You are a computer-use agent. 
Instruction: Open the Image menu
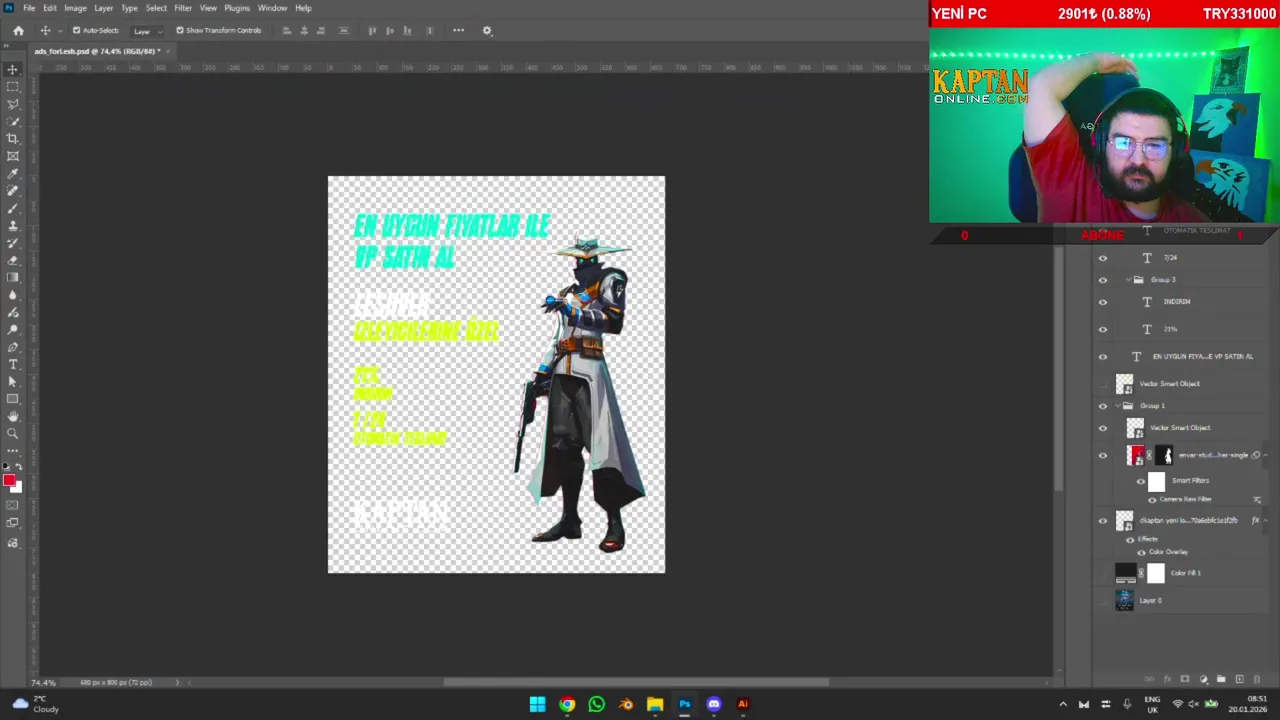pyautogui.click(x=75, y=8)
